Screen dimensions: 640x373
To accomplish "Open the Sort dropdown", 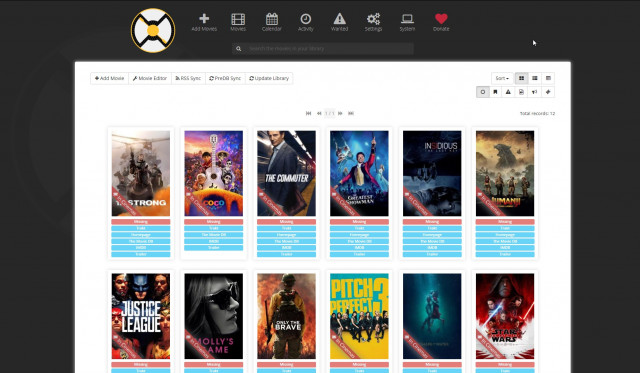I will (x=502, y=78).
